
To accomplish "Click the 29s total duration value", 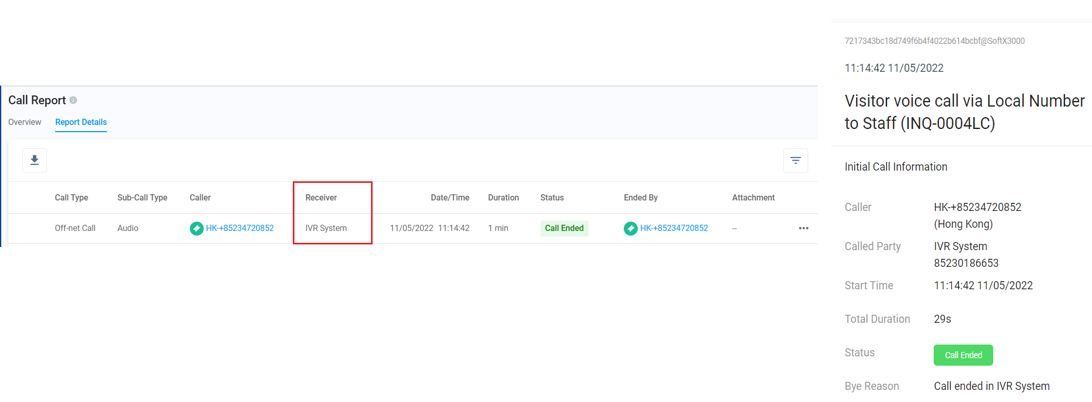I will click(x=942, y=319).
